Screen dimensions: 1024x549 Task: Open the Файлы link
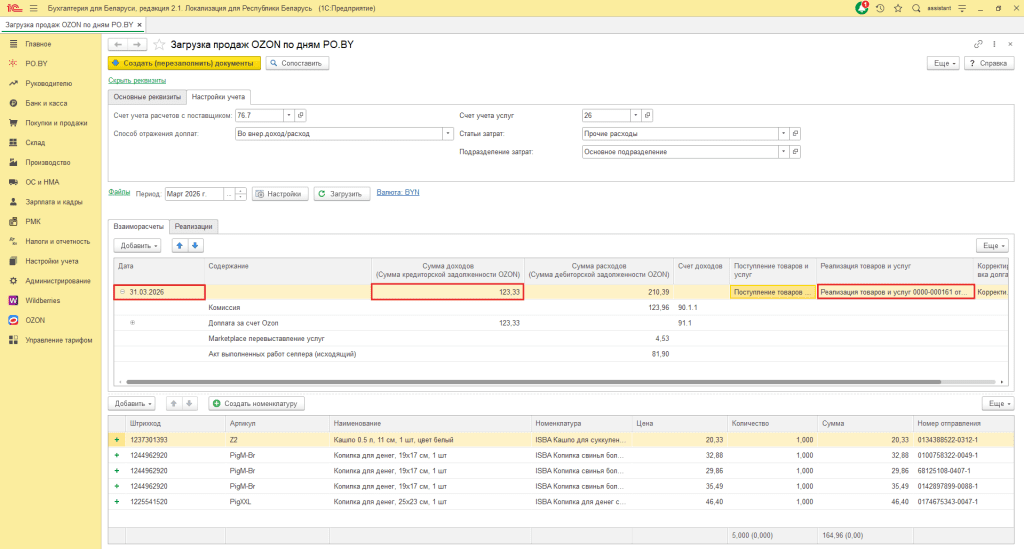point(119,192)
